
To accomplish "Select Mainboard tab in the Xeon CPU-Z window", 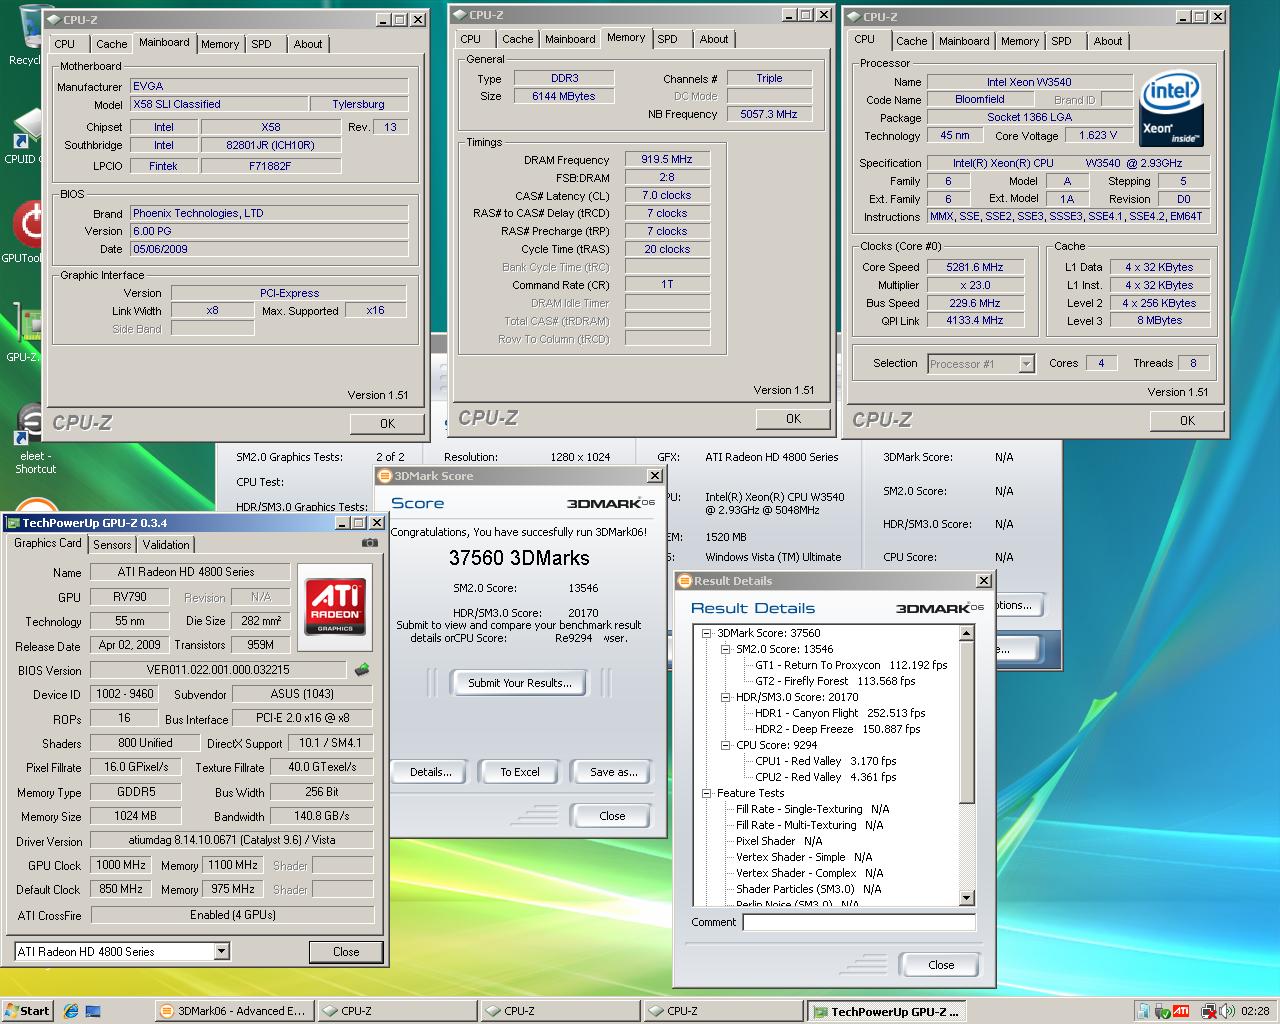I will [x=964, y=41].
